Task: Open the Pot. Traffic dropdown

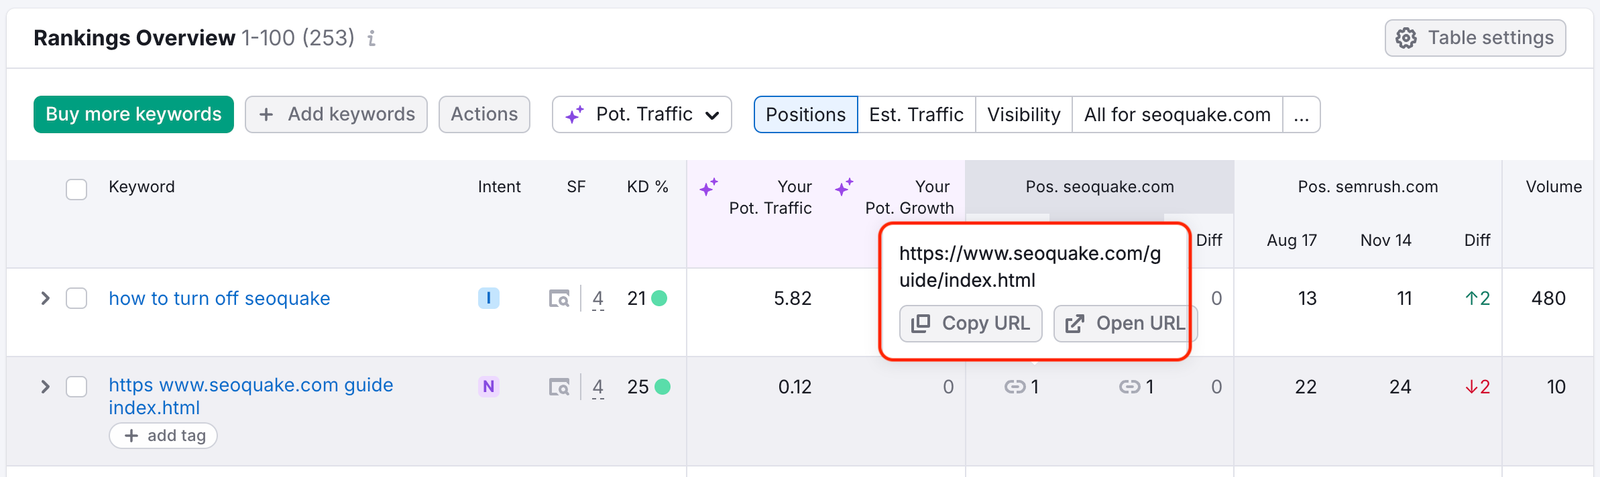Action: pos(642,114)
